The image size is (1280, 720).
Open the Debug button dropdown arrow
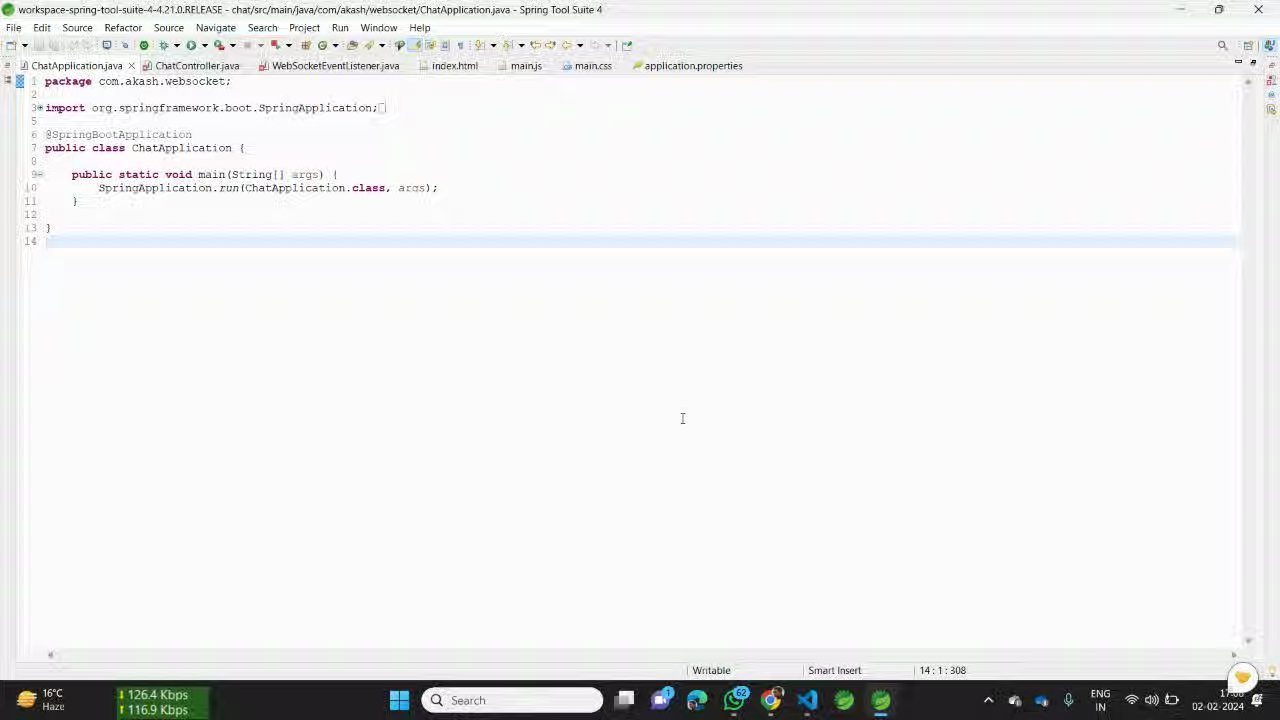click(176, 45)
